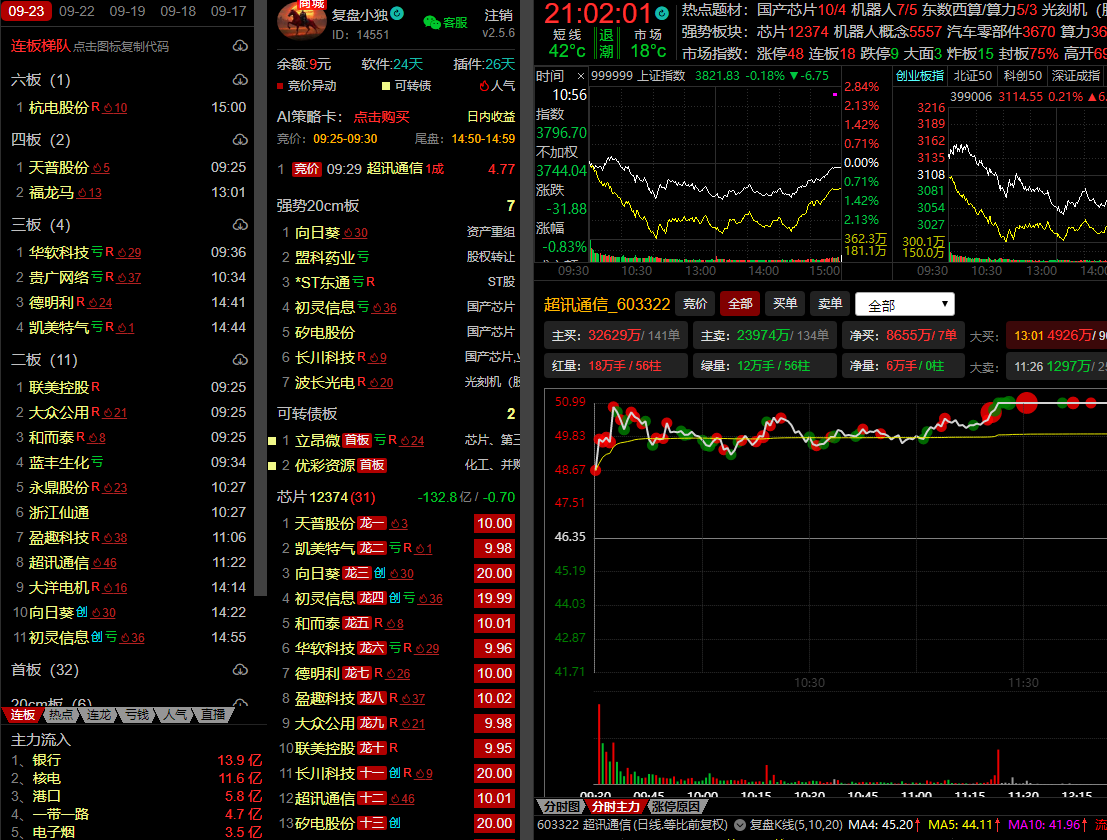The image size is (1107, 840).
Task: Toggle the 可转债 yellow square legend
Action: [385, 86]
